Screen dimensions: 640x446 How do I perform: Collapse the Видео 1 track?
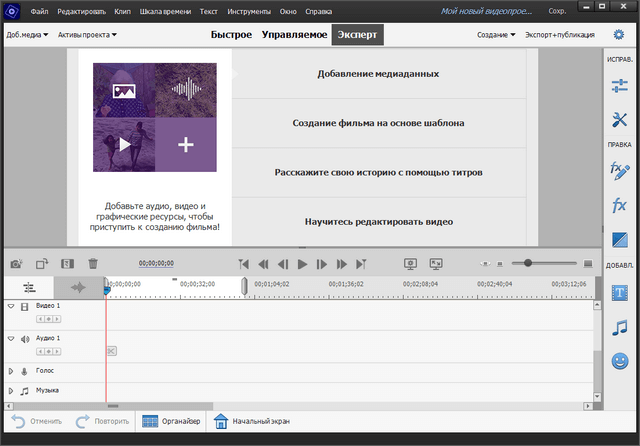click(x=11, y=306)
